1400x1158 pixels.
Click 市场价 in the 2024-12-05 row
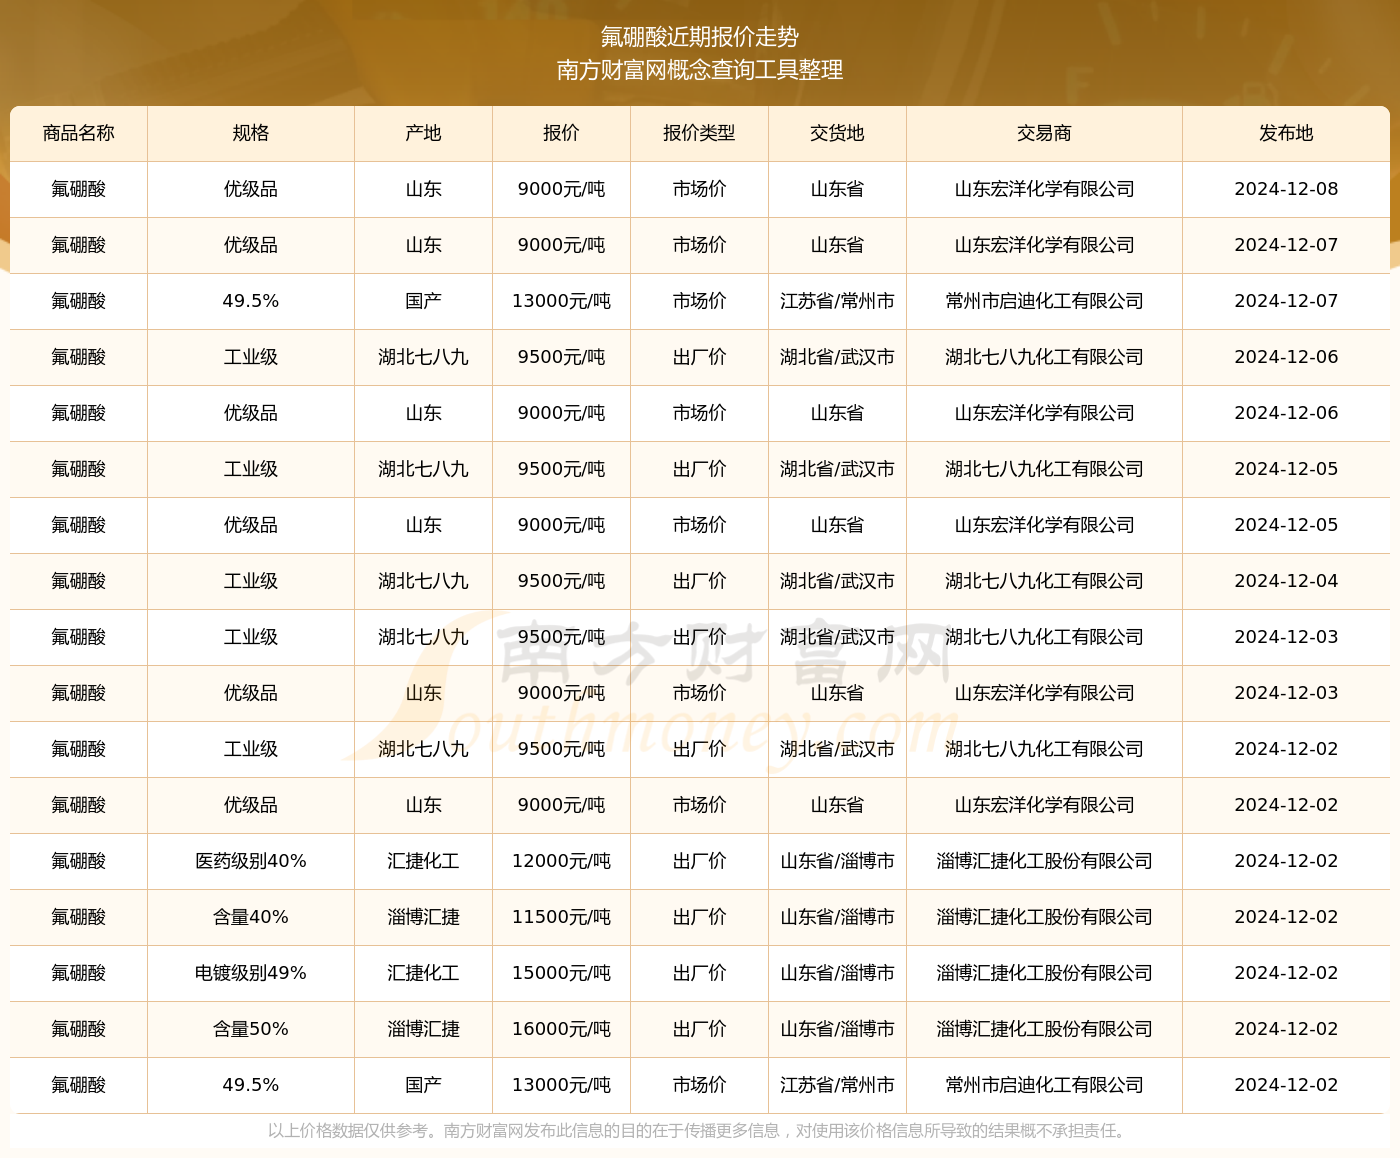699,525
